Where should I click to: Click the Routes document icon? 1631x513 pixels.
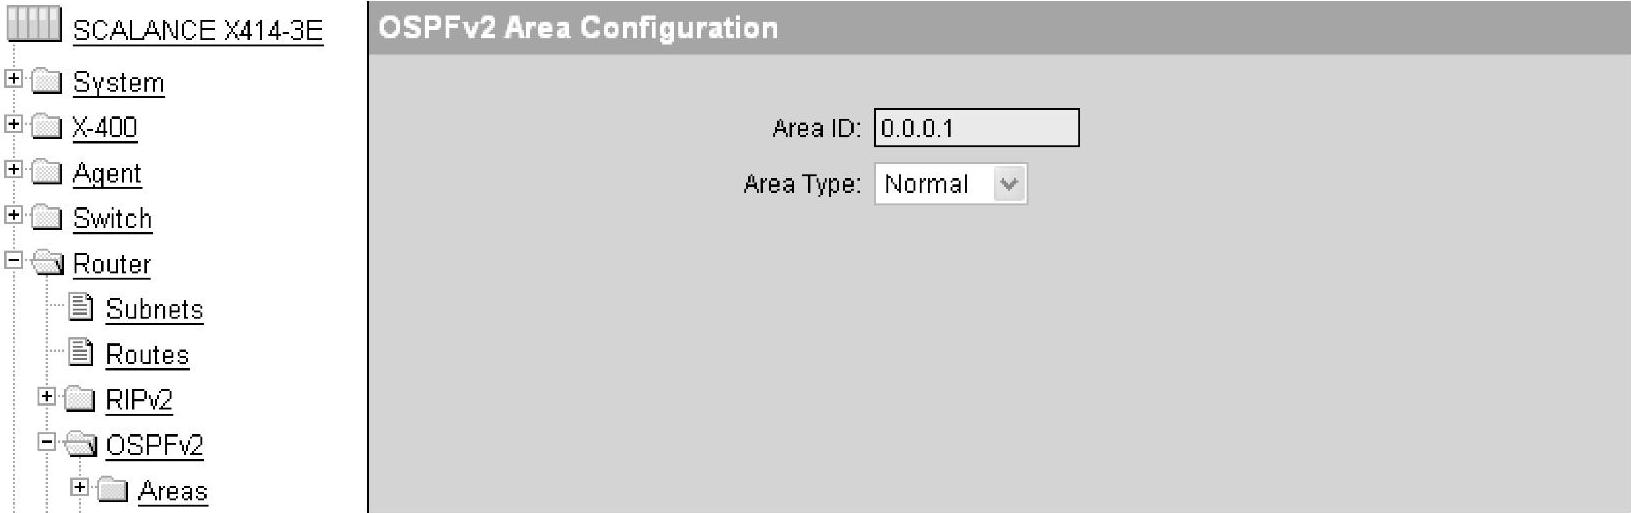(x=81, y=352)
